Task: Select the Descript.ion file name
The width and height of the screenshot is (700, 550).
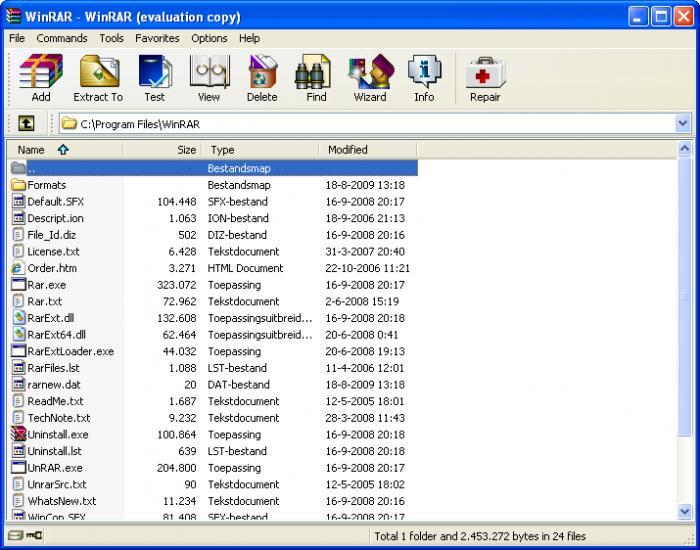Action: pos(55,218)
